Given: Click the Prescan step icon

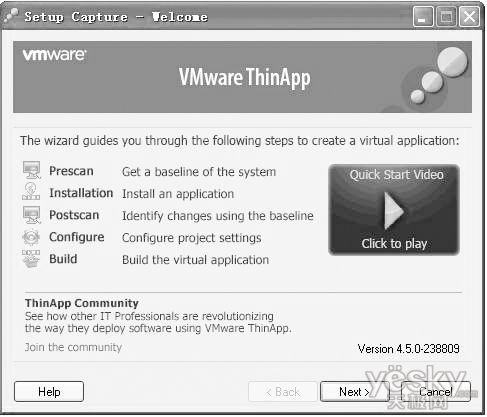Looking at the screenshot, I should coord(32,170).
